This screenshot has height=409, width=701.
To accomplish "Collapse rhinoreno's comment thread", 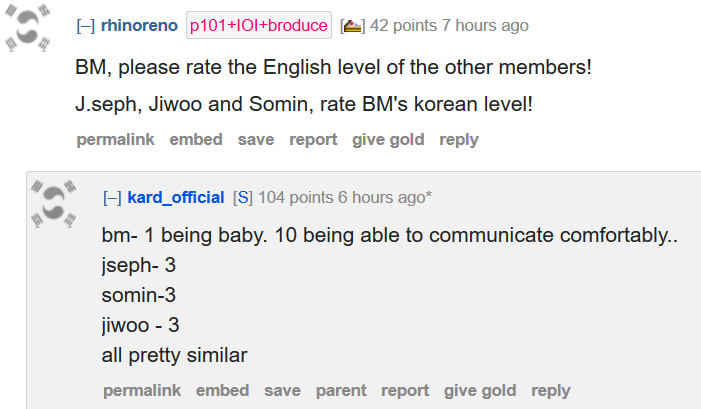I will (x=86, y=26).
